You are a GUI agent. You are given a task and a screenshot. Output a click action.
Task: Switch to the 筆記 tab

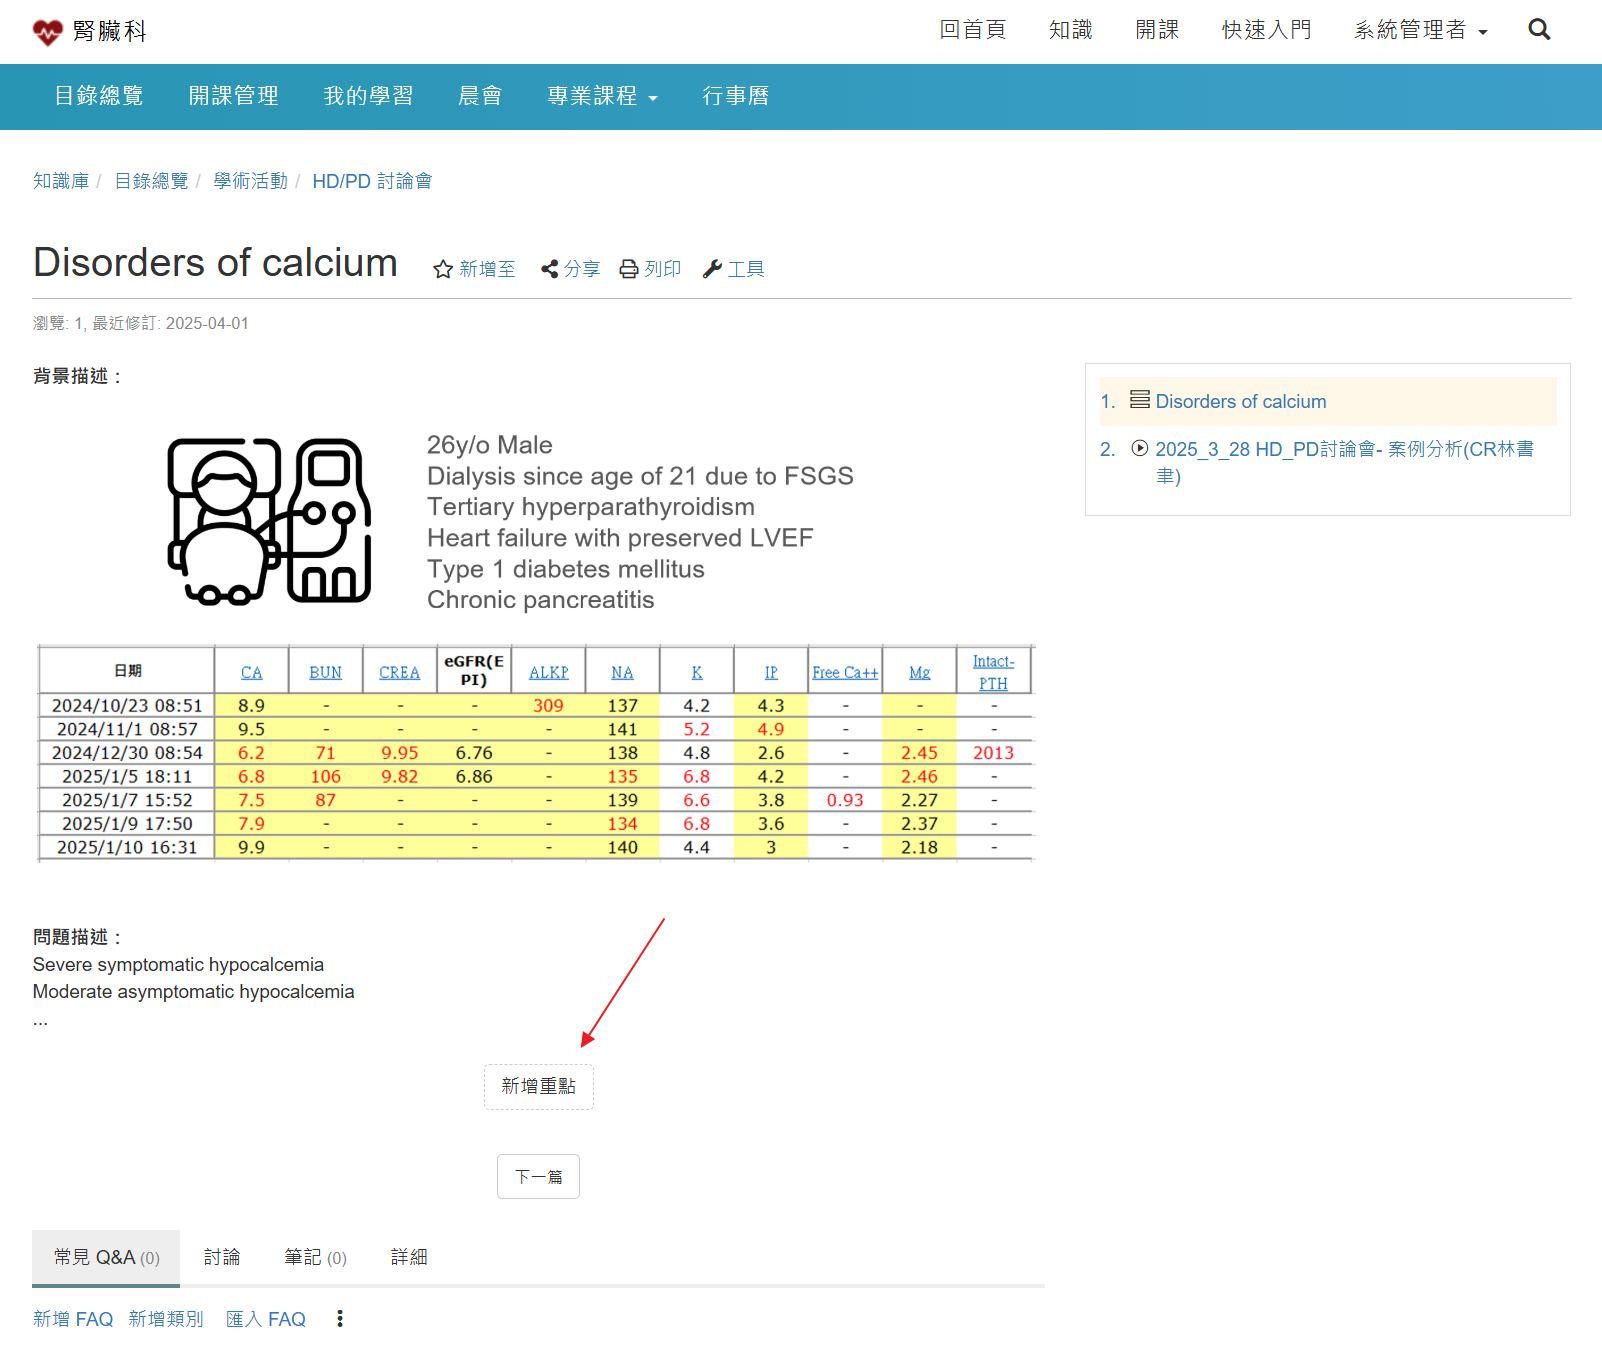coord(314,1257)
